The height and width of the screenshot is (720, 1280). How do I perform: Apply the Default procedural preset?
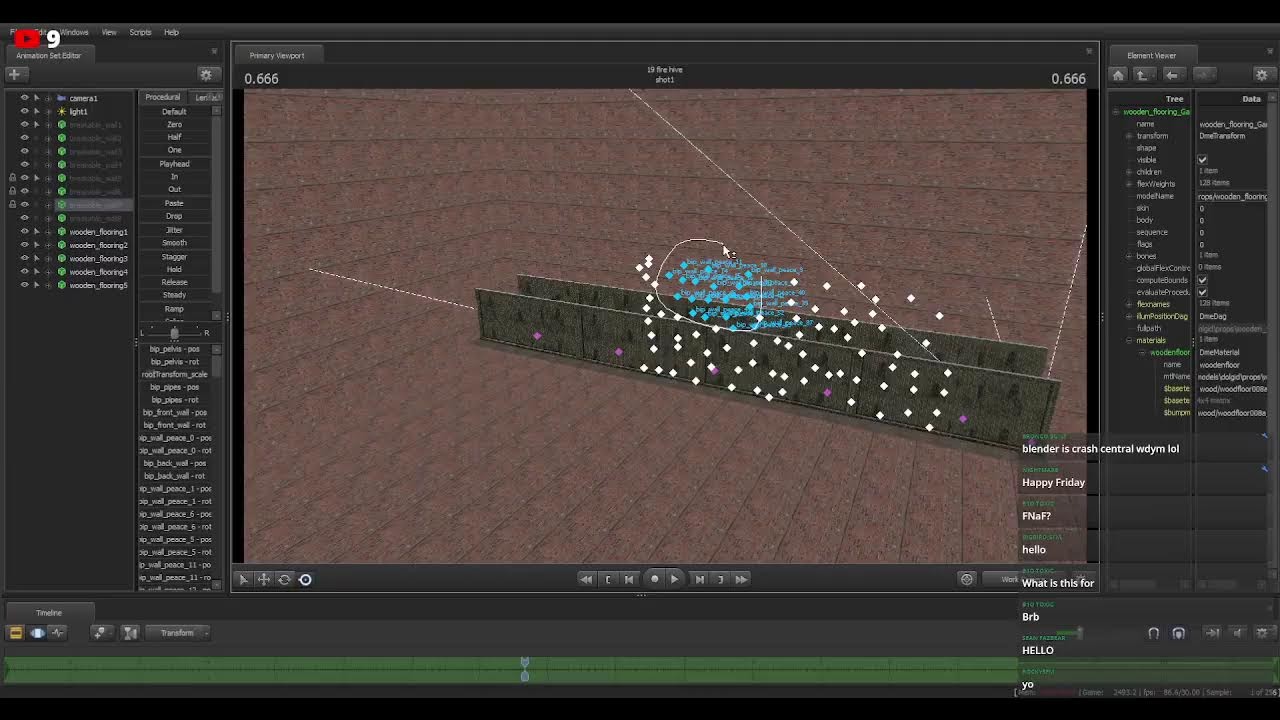(x=174, y=111)
